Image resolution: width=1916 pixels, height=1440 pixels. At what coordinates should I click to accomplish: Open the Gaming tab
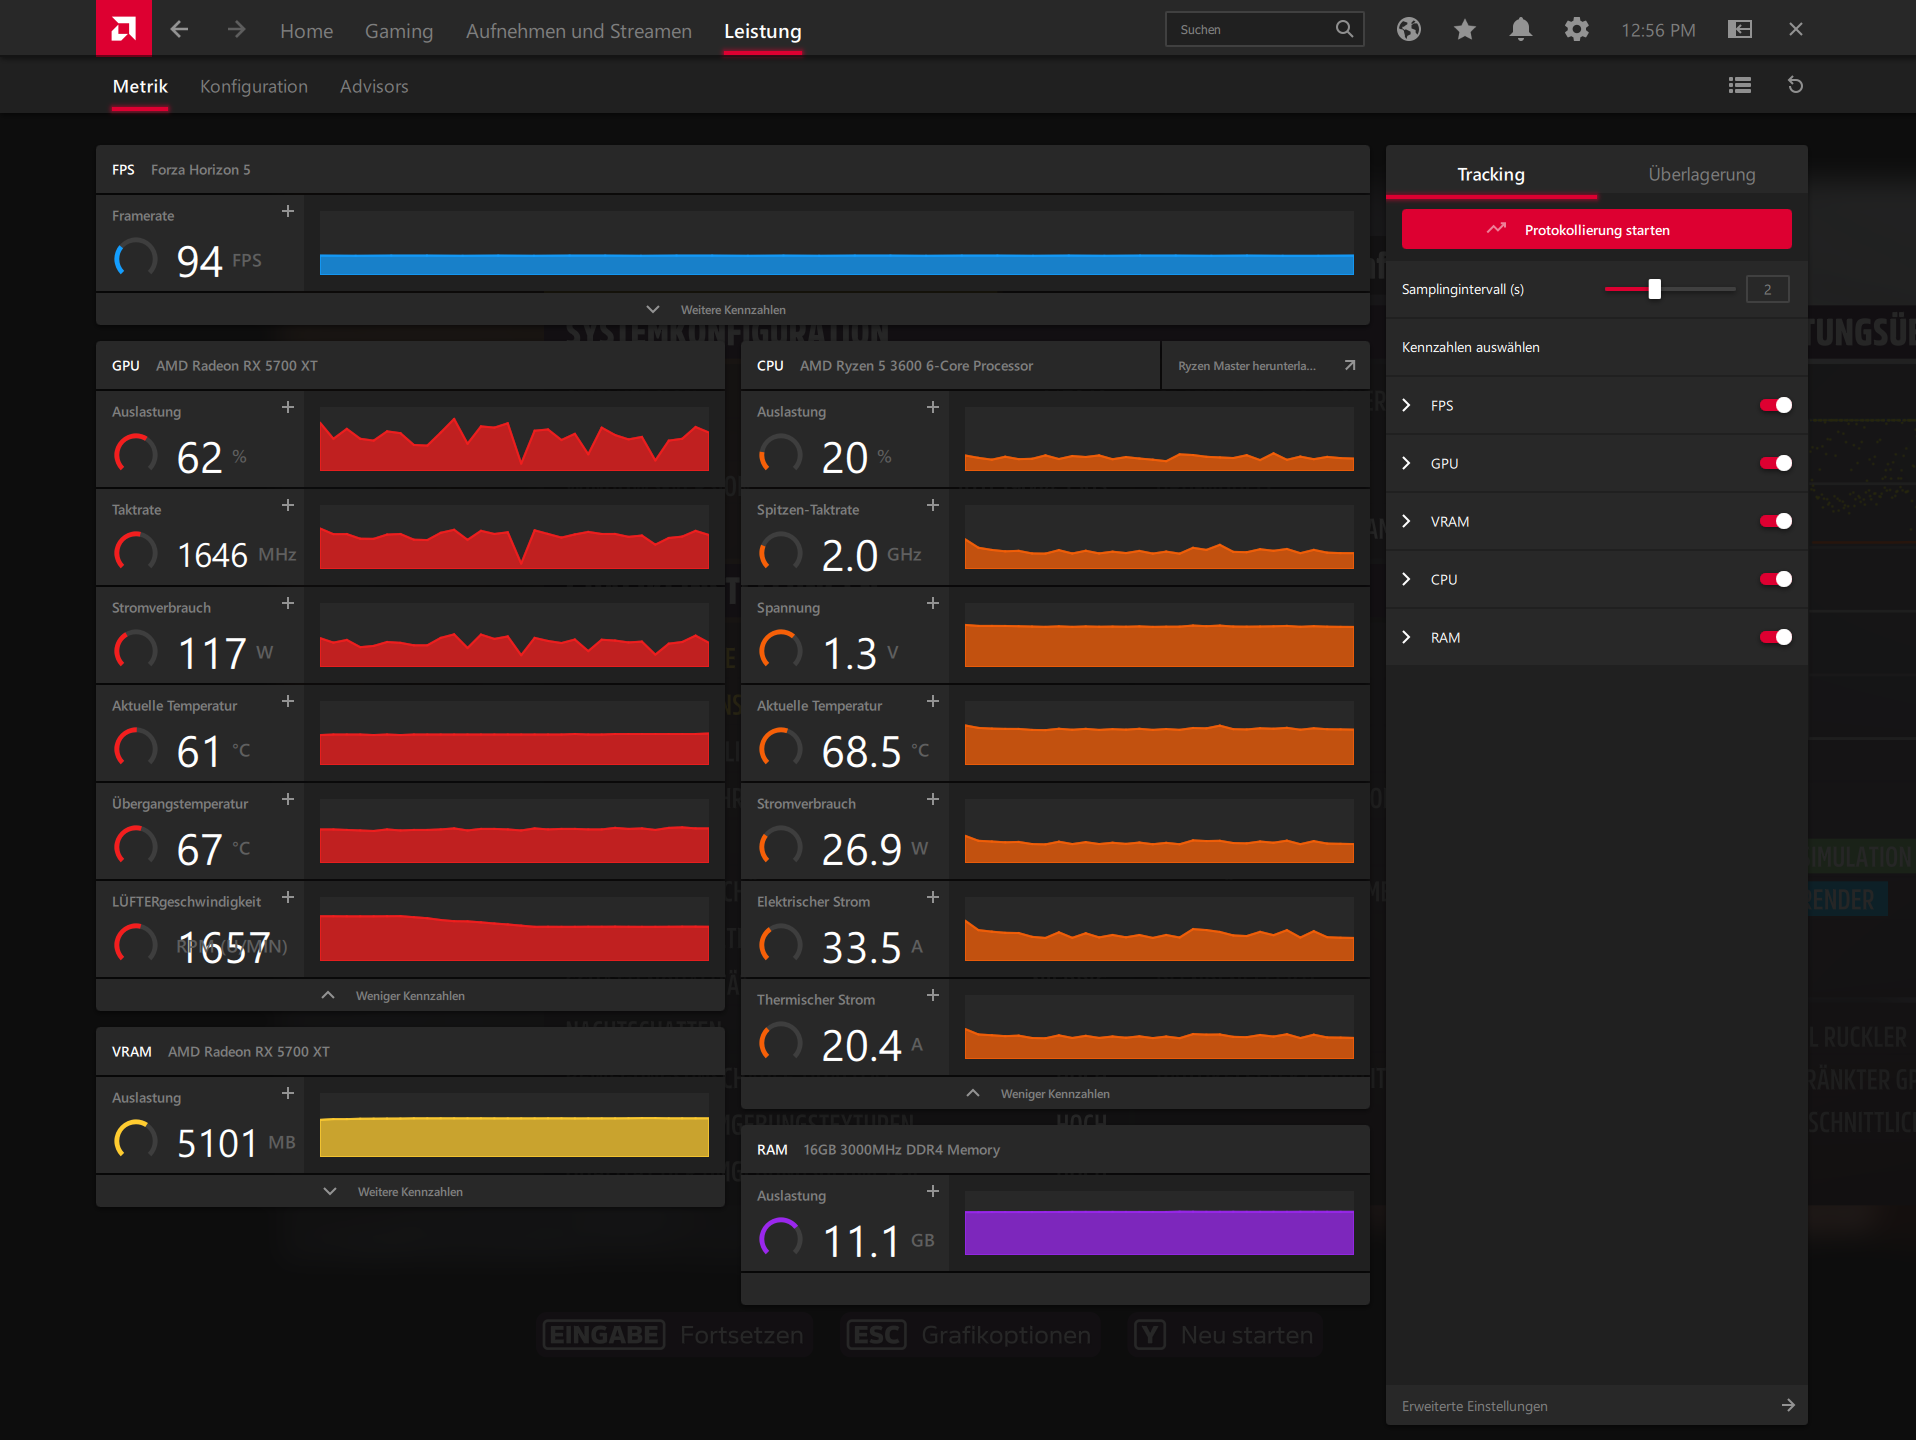399,31
